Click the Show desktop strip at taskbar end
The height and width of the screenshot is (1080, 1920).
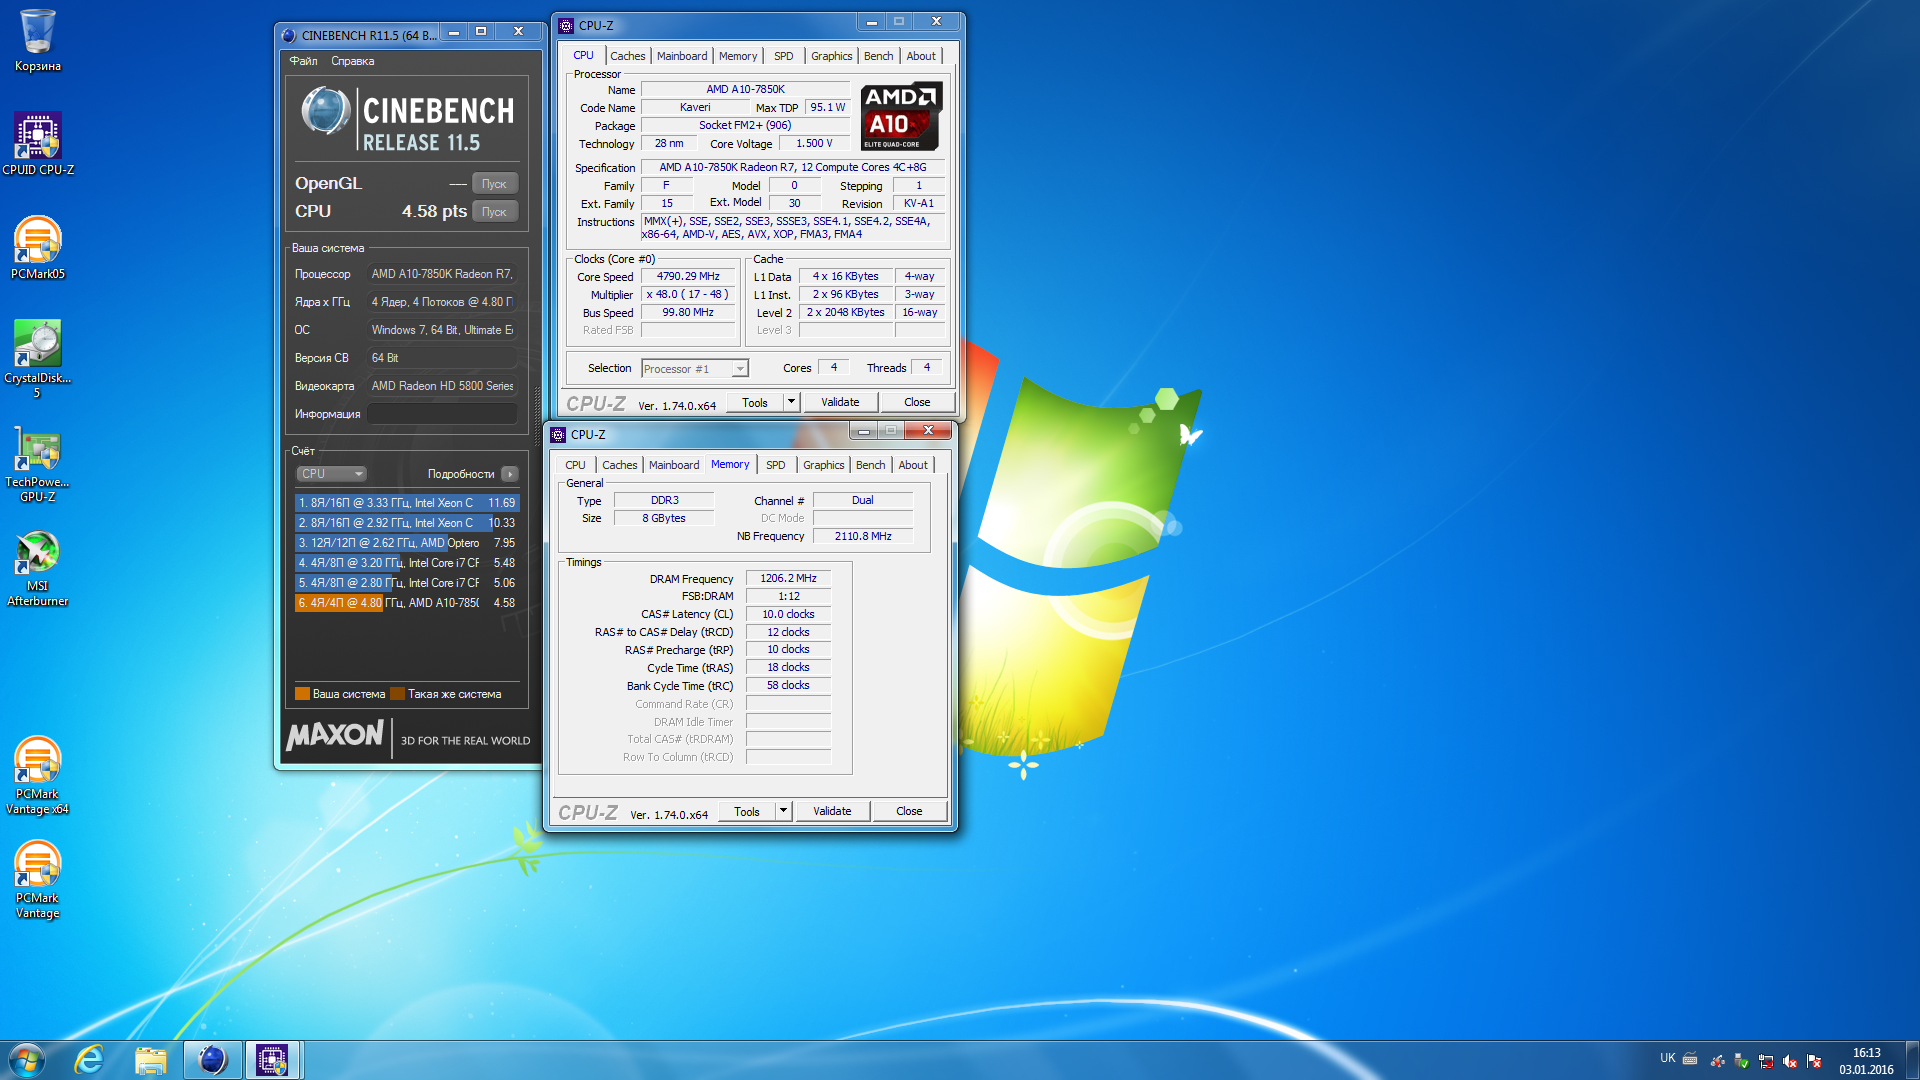[1912, 1060]
